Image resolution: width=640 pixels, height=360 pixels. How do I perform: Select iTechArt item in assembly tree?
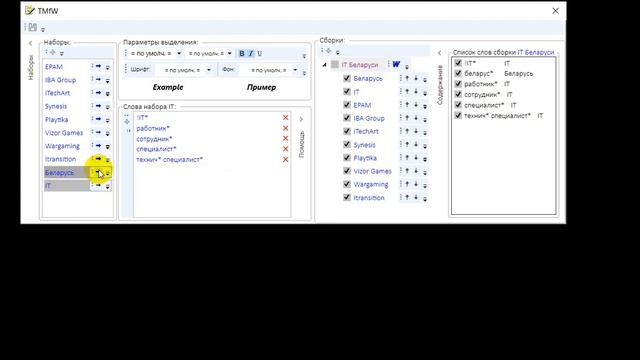pos(366,131)
